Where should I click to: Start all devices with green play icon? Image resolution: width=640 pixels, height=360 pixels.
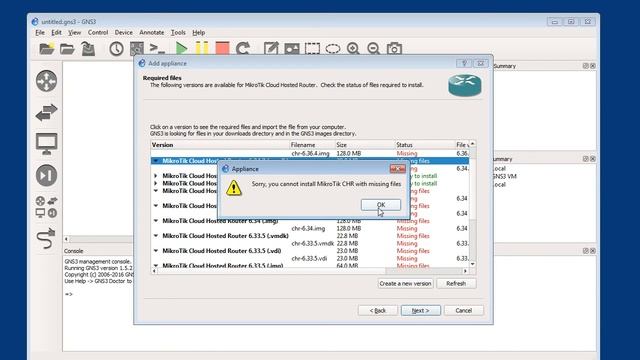pyautogui.click(x=181, y=49)
